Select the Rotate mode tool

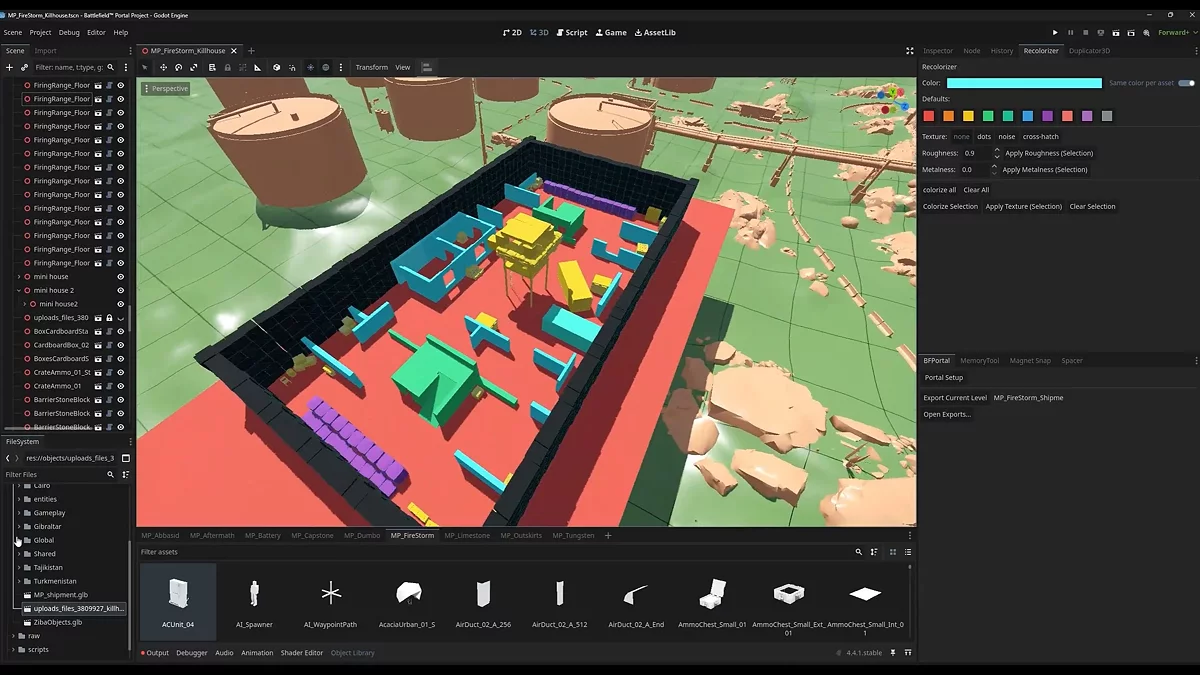(178, 67)
